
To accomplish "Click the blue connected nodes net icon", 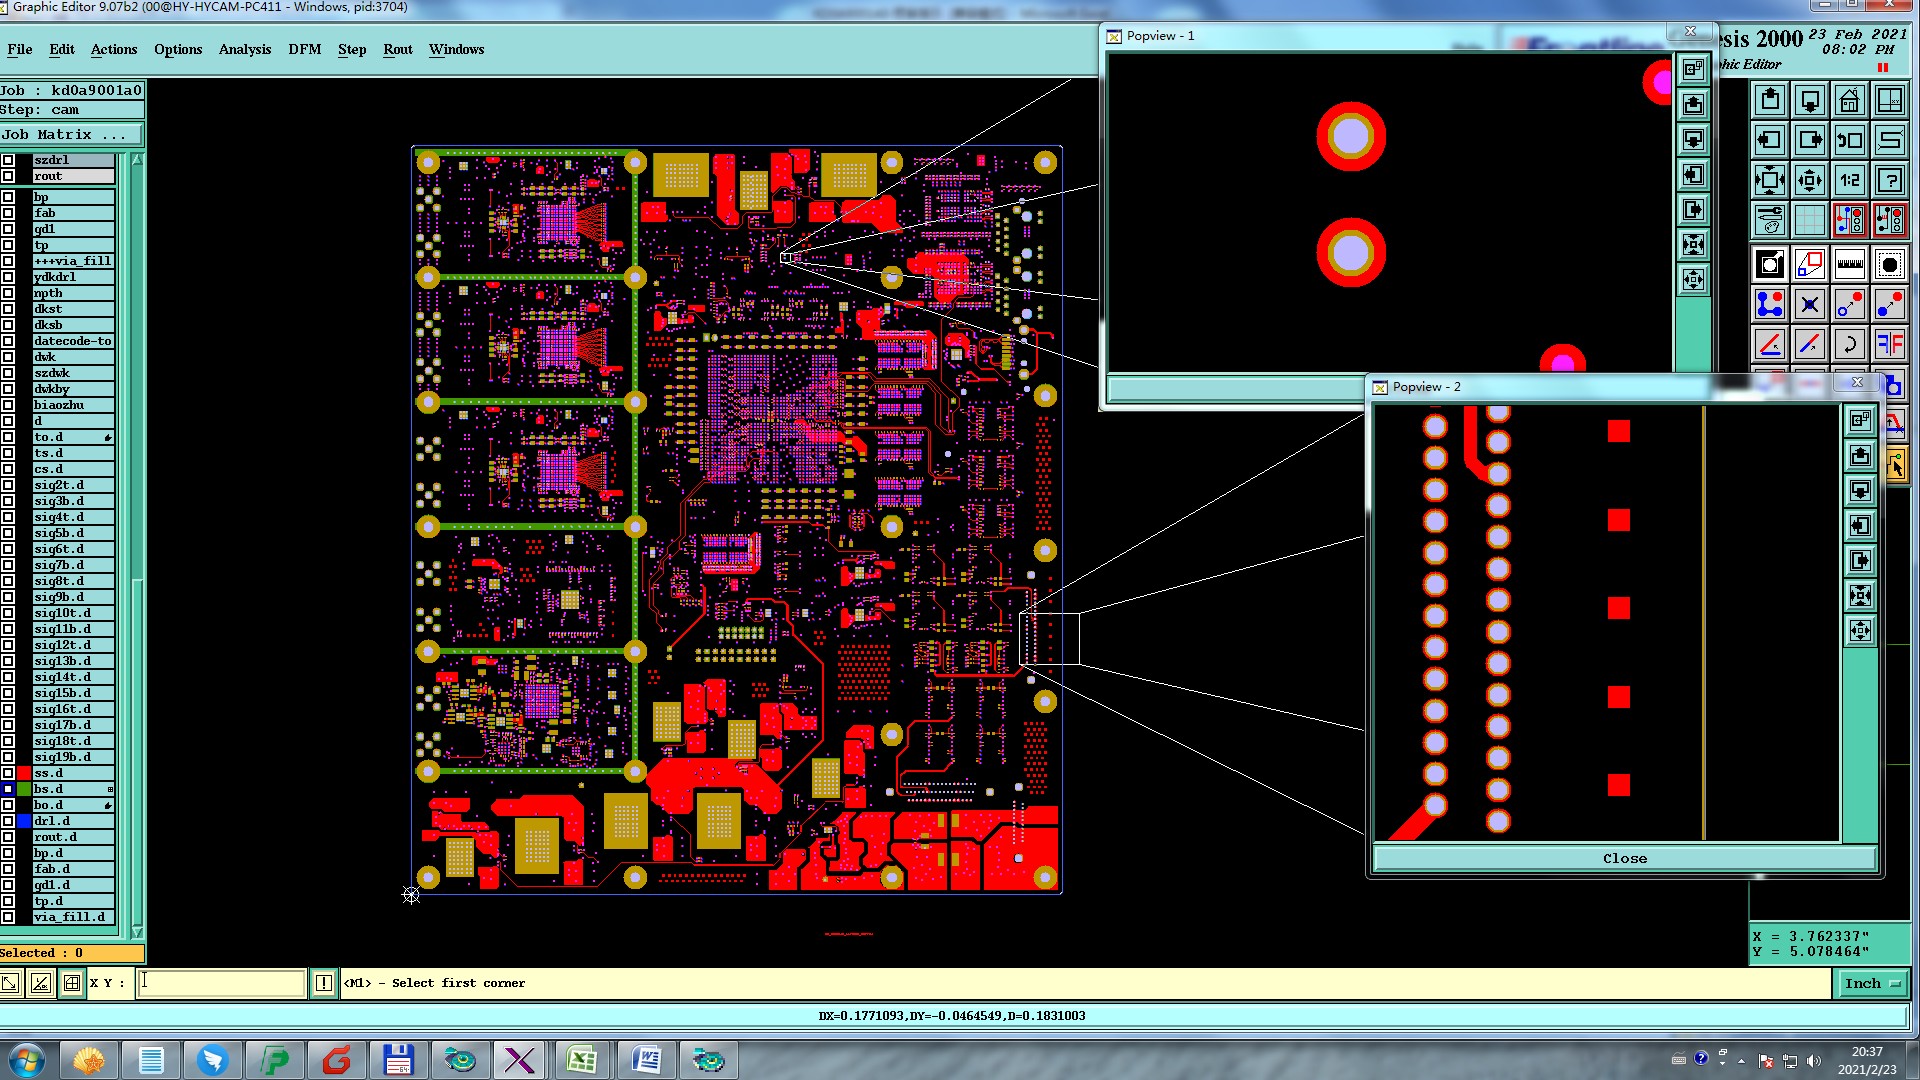I will (x=1769, y=304).
